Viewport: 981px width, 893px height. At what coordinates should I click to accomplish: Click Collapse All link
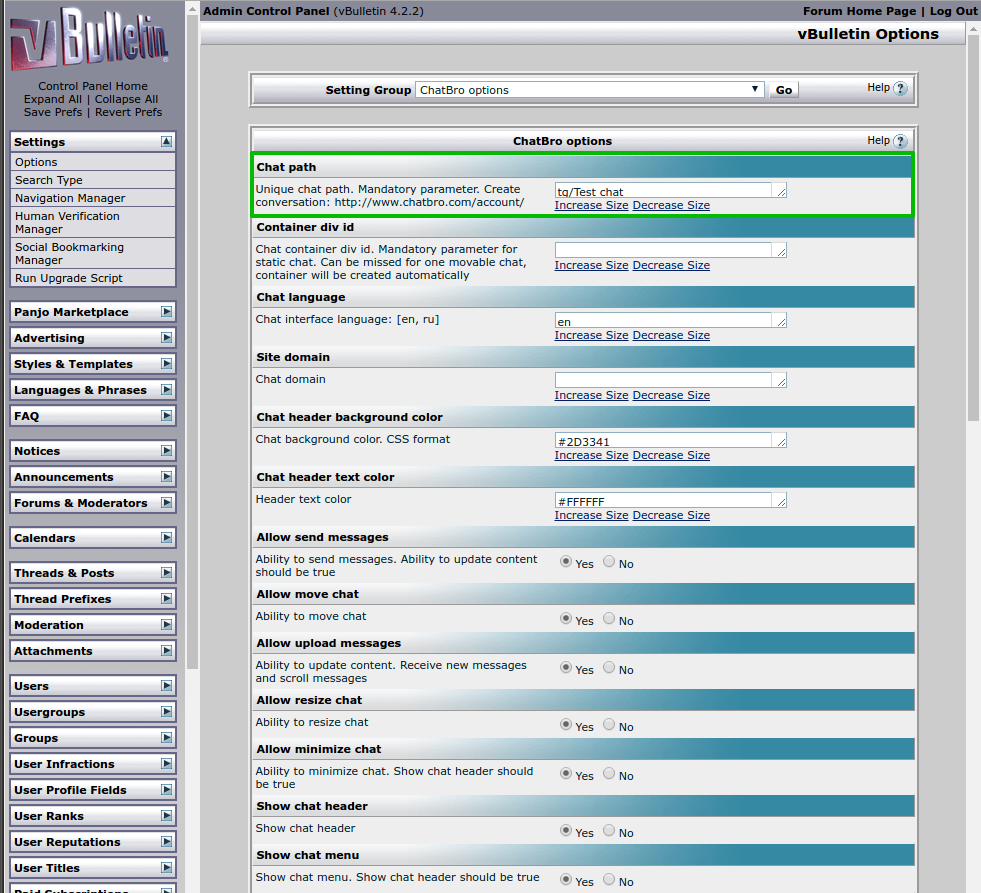[x=126, y=100]
